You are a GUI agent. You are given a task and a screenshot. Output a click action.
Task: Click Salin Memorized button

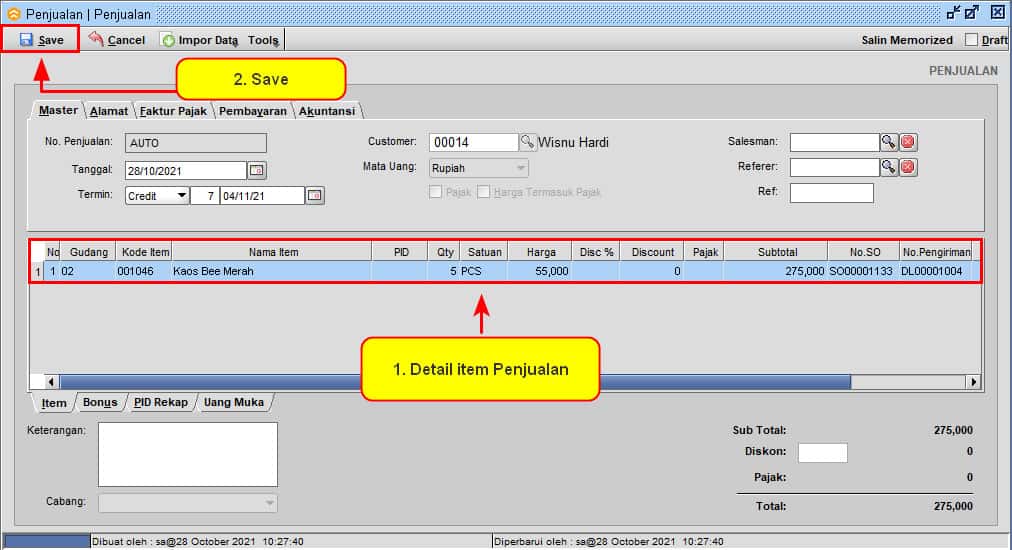[907, 40]
